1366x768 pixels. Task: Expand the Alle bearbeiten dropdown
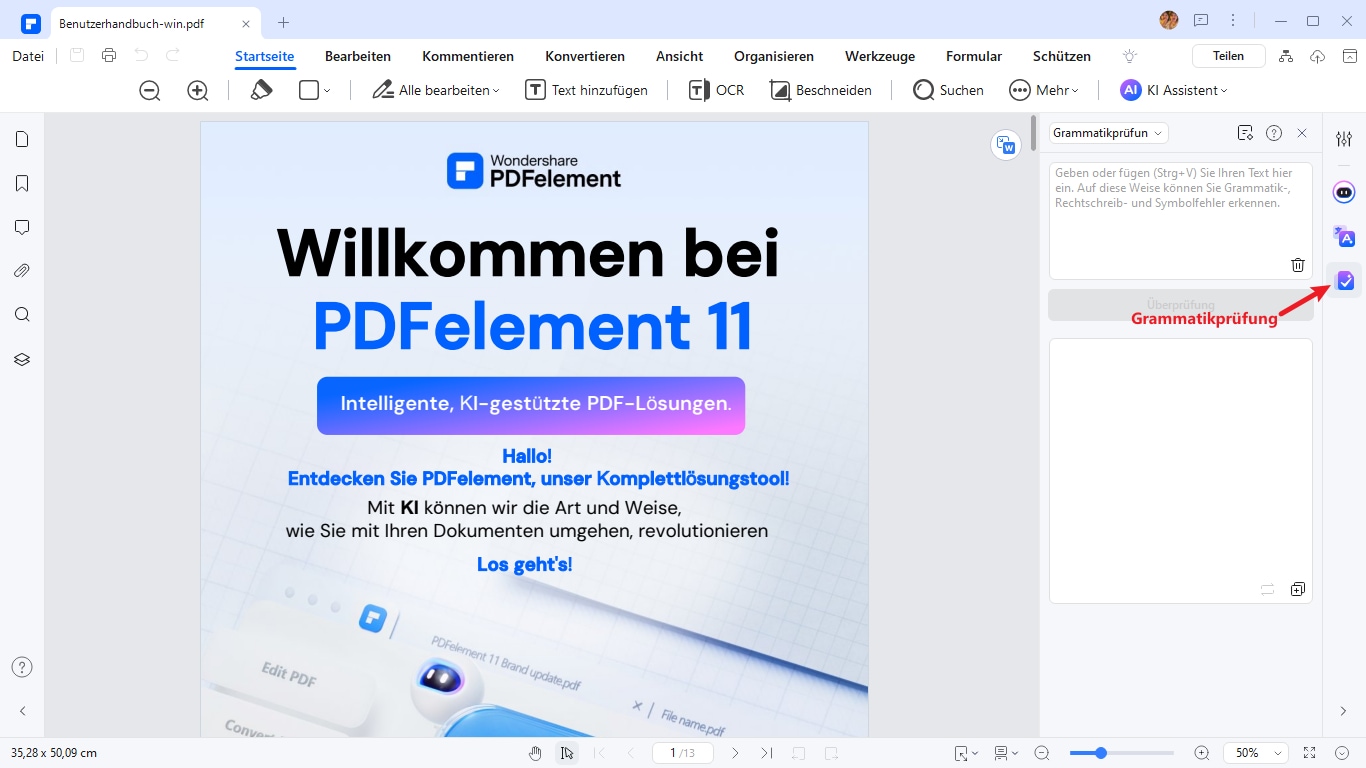[496, 91]
